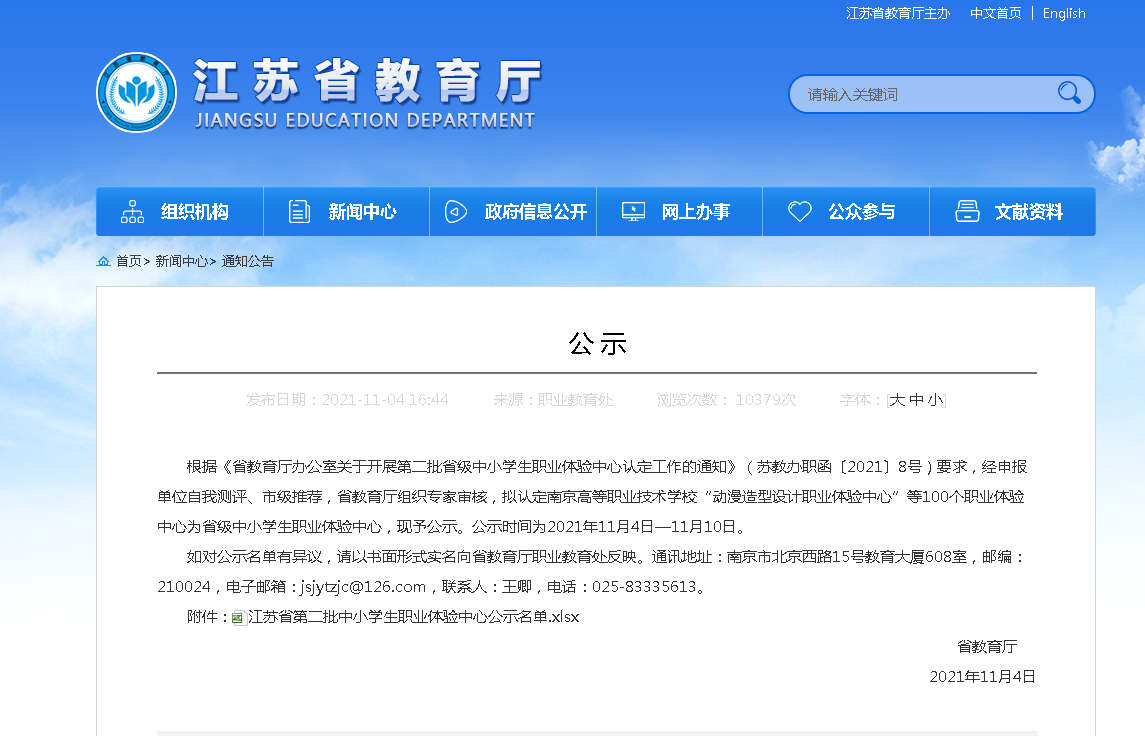Screen dimensions: 1145x736
Task: Click the 组织机构 org-chart icon
Action: coord(132,212)
